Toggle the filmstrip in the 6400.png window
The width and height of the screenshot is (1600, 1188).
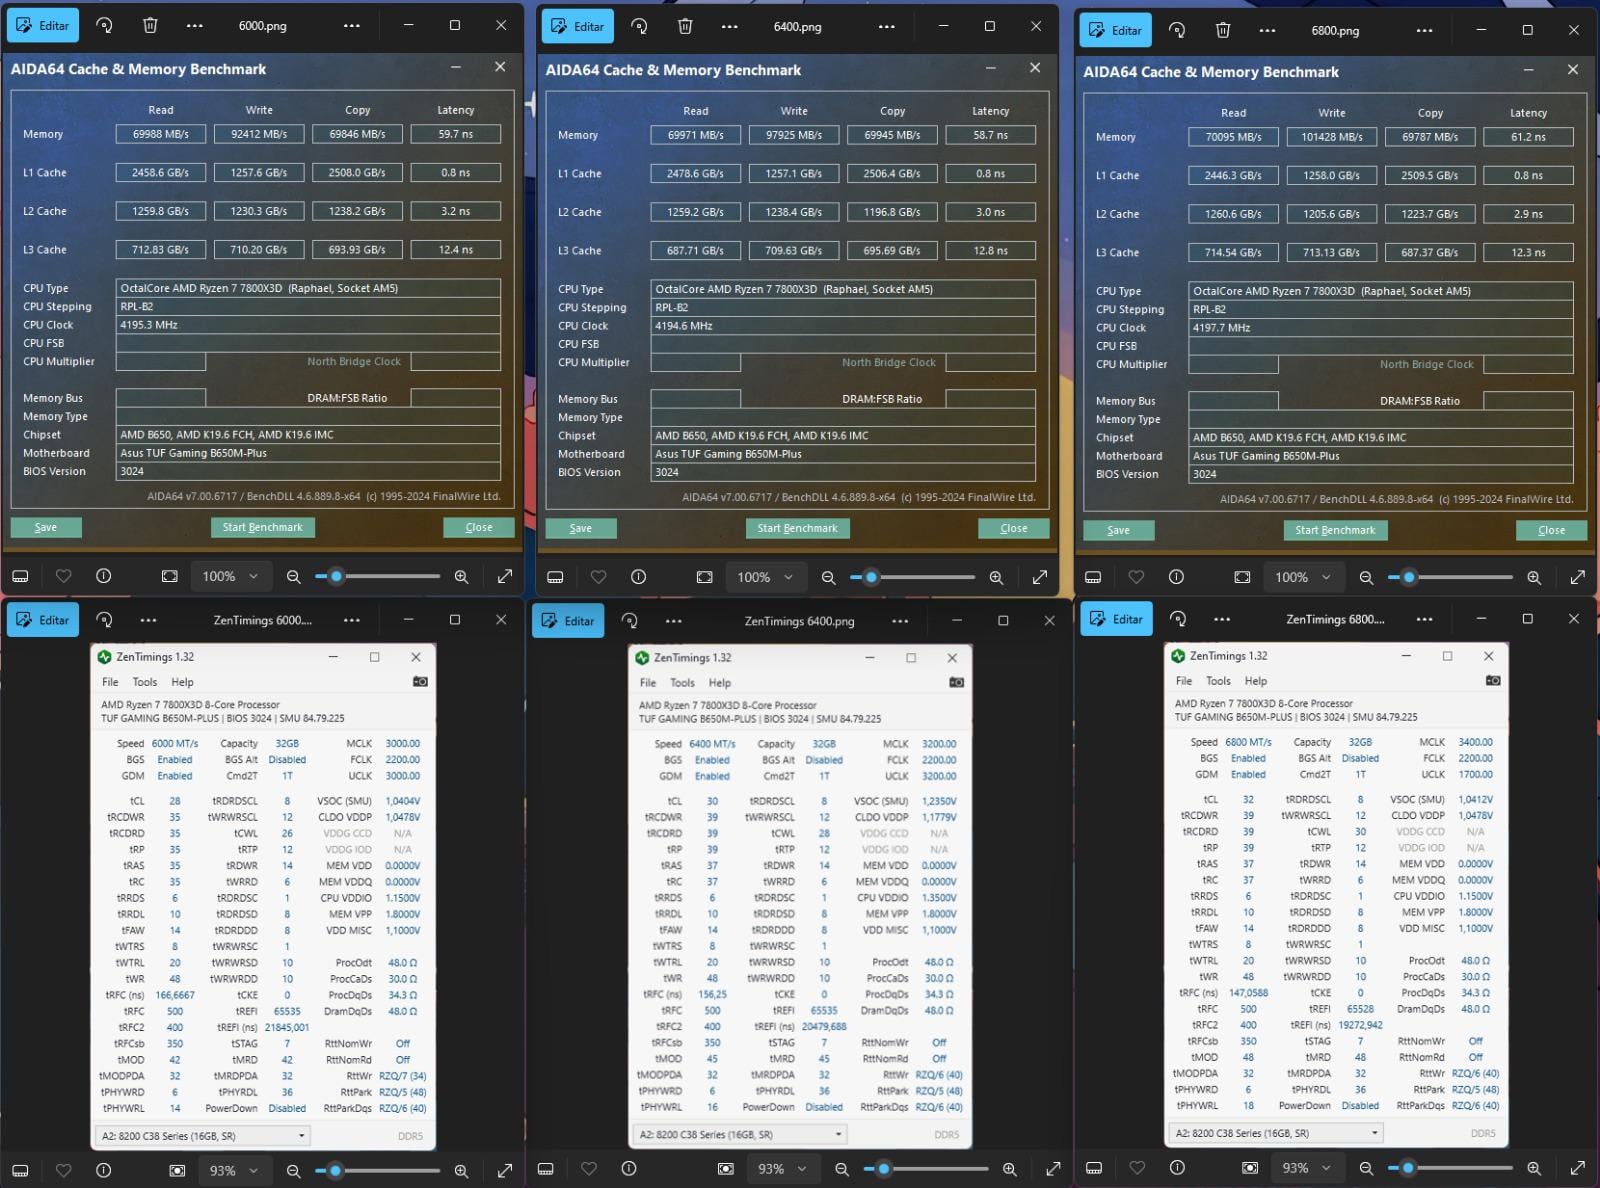[x=555, y=577]
